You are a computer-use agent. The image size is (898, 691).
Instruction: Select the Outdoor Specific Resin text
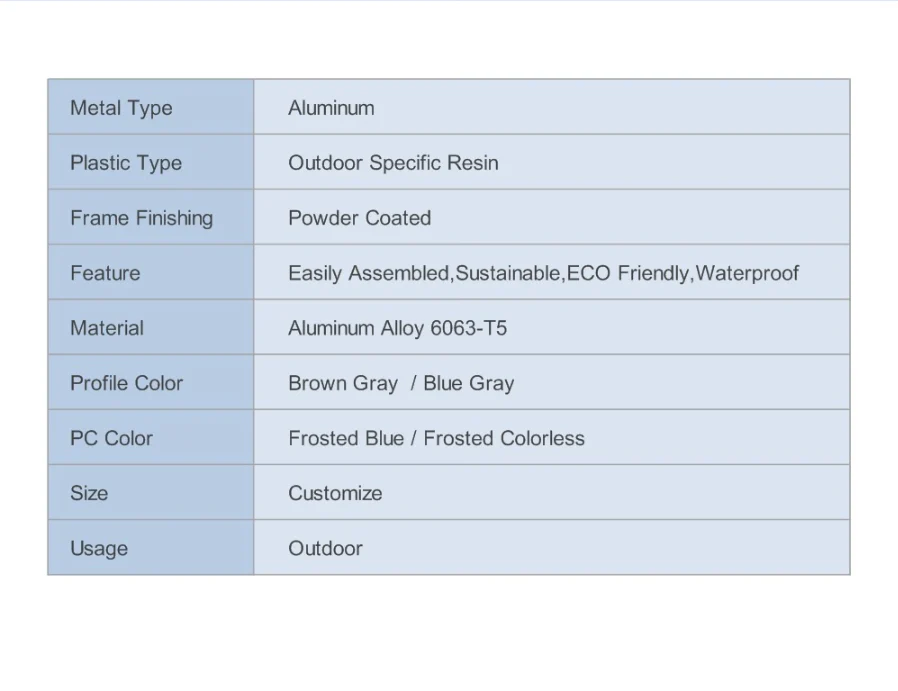tap(393, 163)
